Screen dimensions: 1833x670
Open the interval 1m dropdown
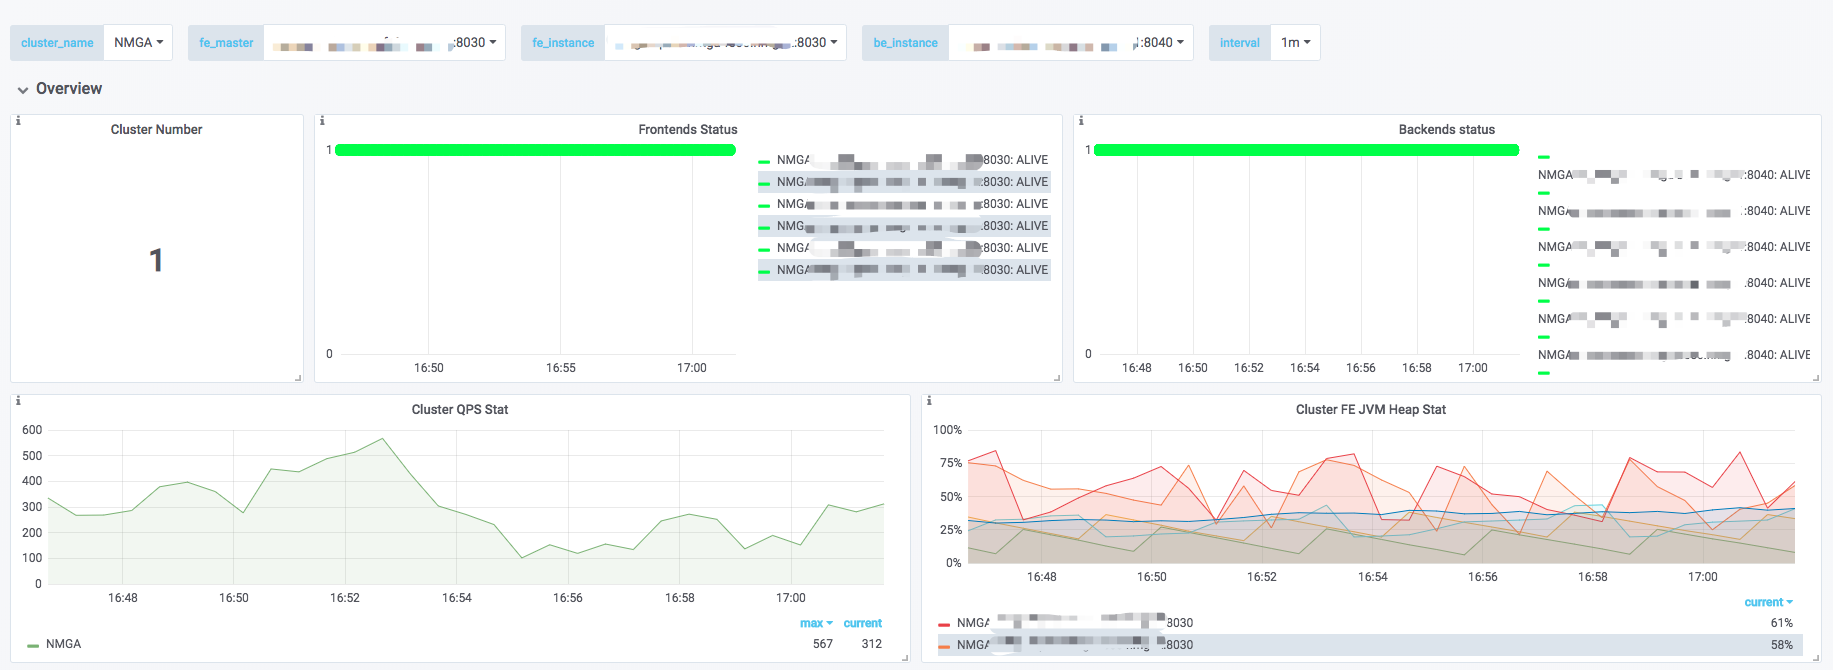1295,43
